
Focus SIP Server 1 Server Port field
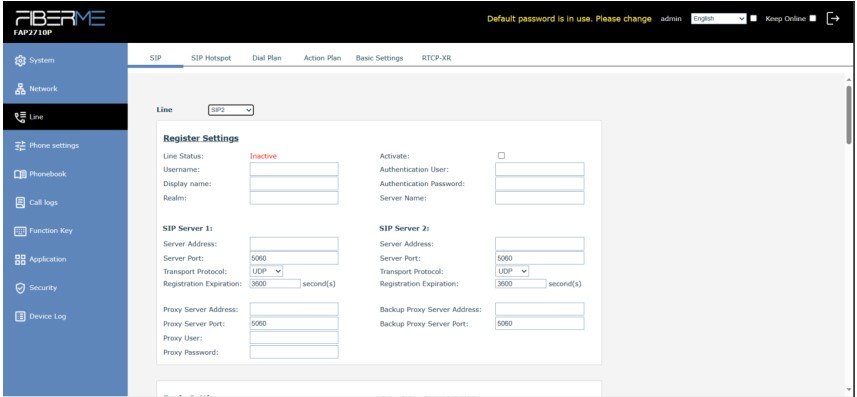[294, 258]
